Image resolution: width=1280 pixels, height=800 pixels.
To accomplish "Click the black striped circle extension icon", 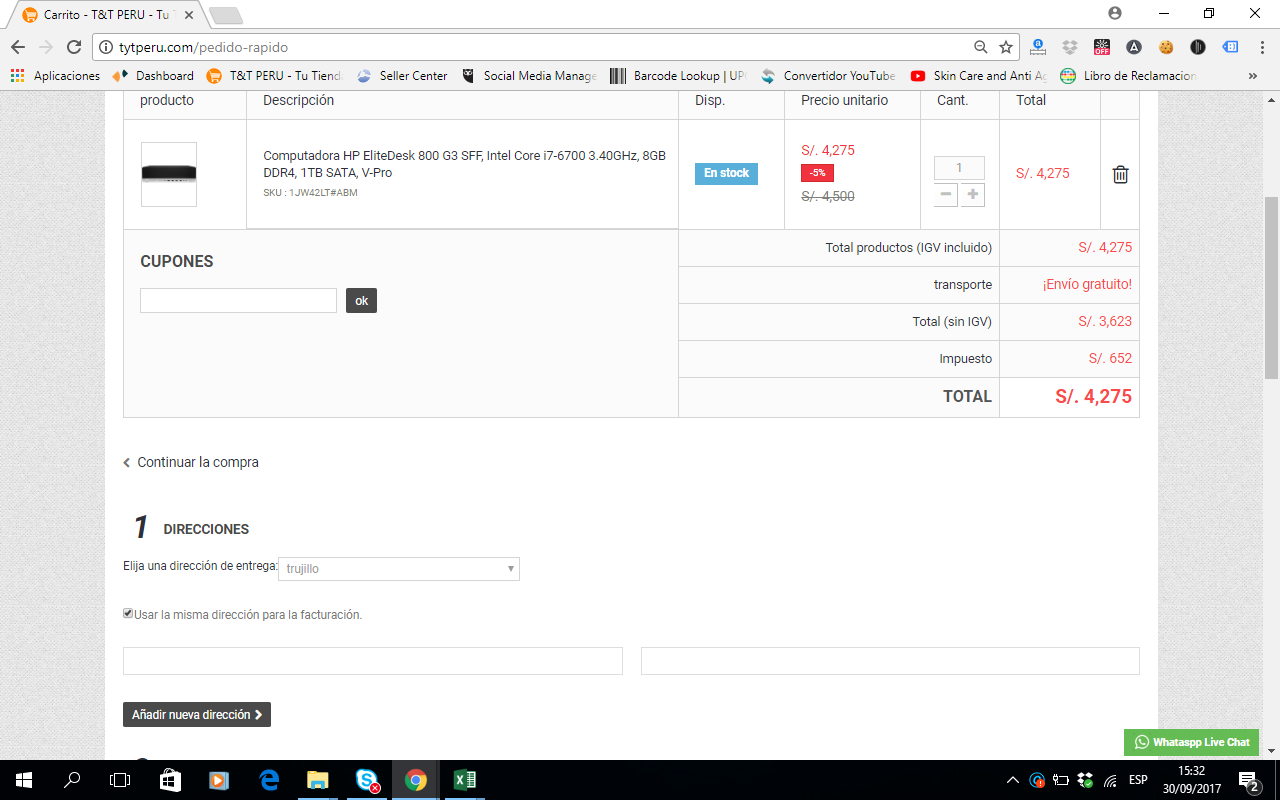I will point(1198,47).
